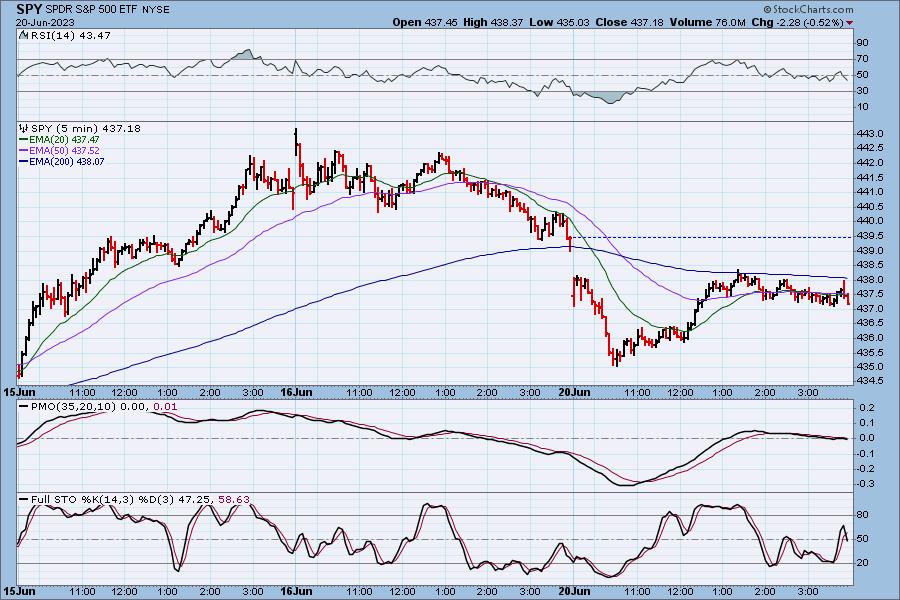900x600 pixels.
Task: Click the black line swatch before PMO(35,20,10)
Action: [x=24, y=407]
